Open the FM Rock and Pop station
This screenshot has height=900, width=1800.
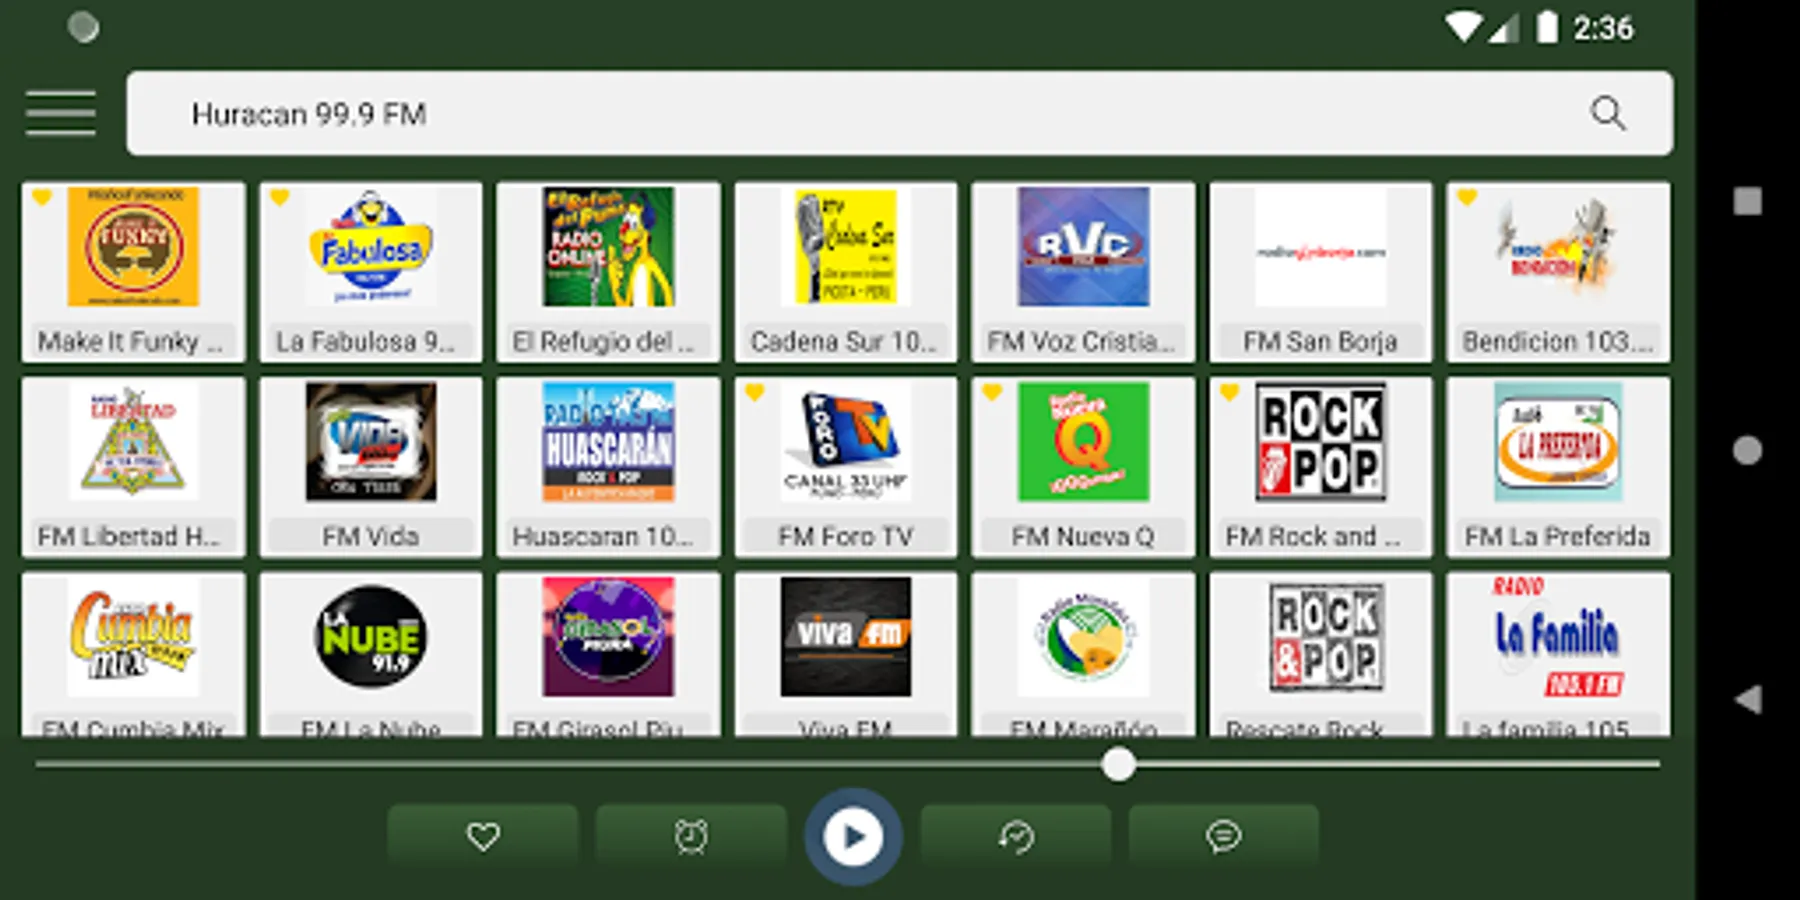[x=1321, y=467]
